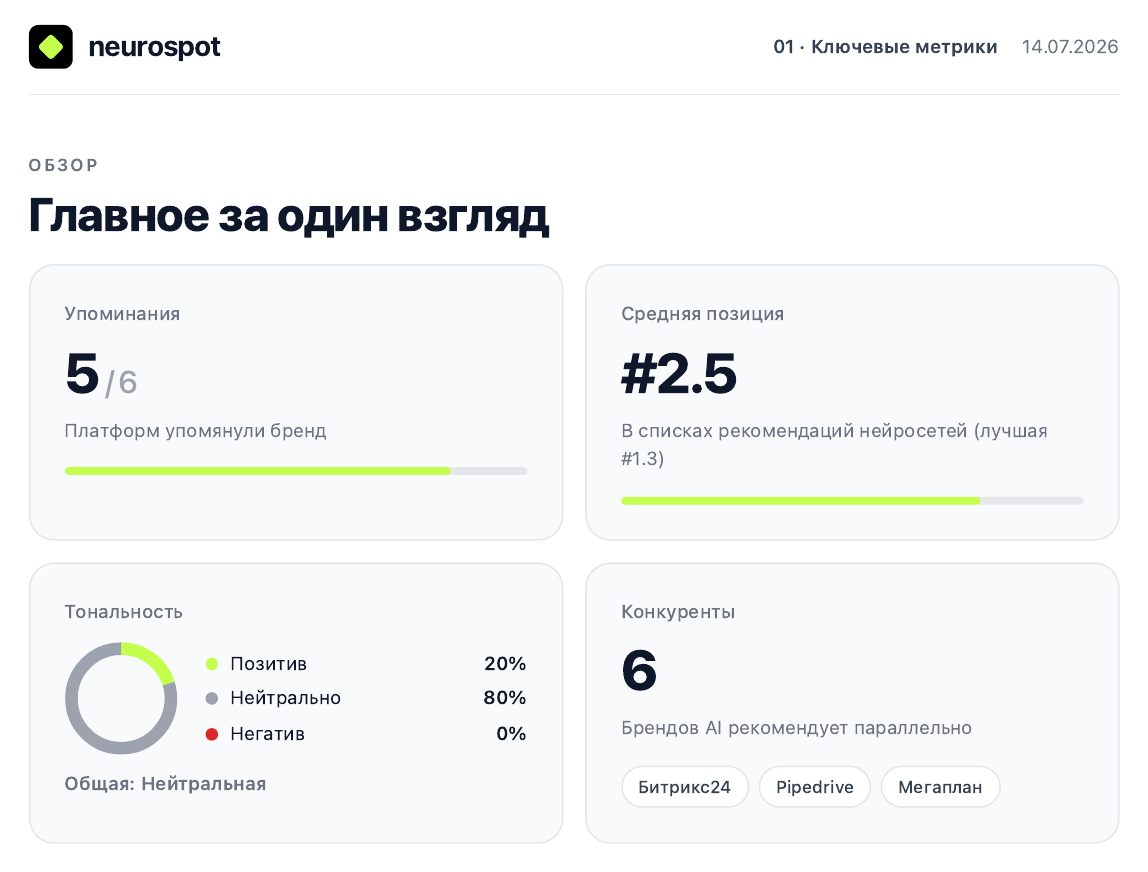Click the tonality donut chart
Image resolution: width=1148 pixels, height=872 pixels.
[x=121, y=698]
